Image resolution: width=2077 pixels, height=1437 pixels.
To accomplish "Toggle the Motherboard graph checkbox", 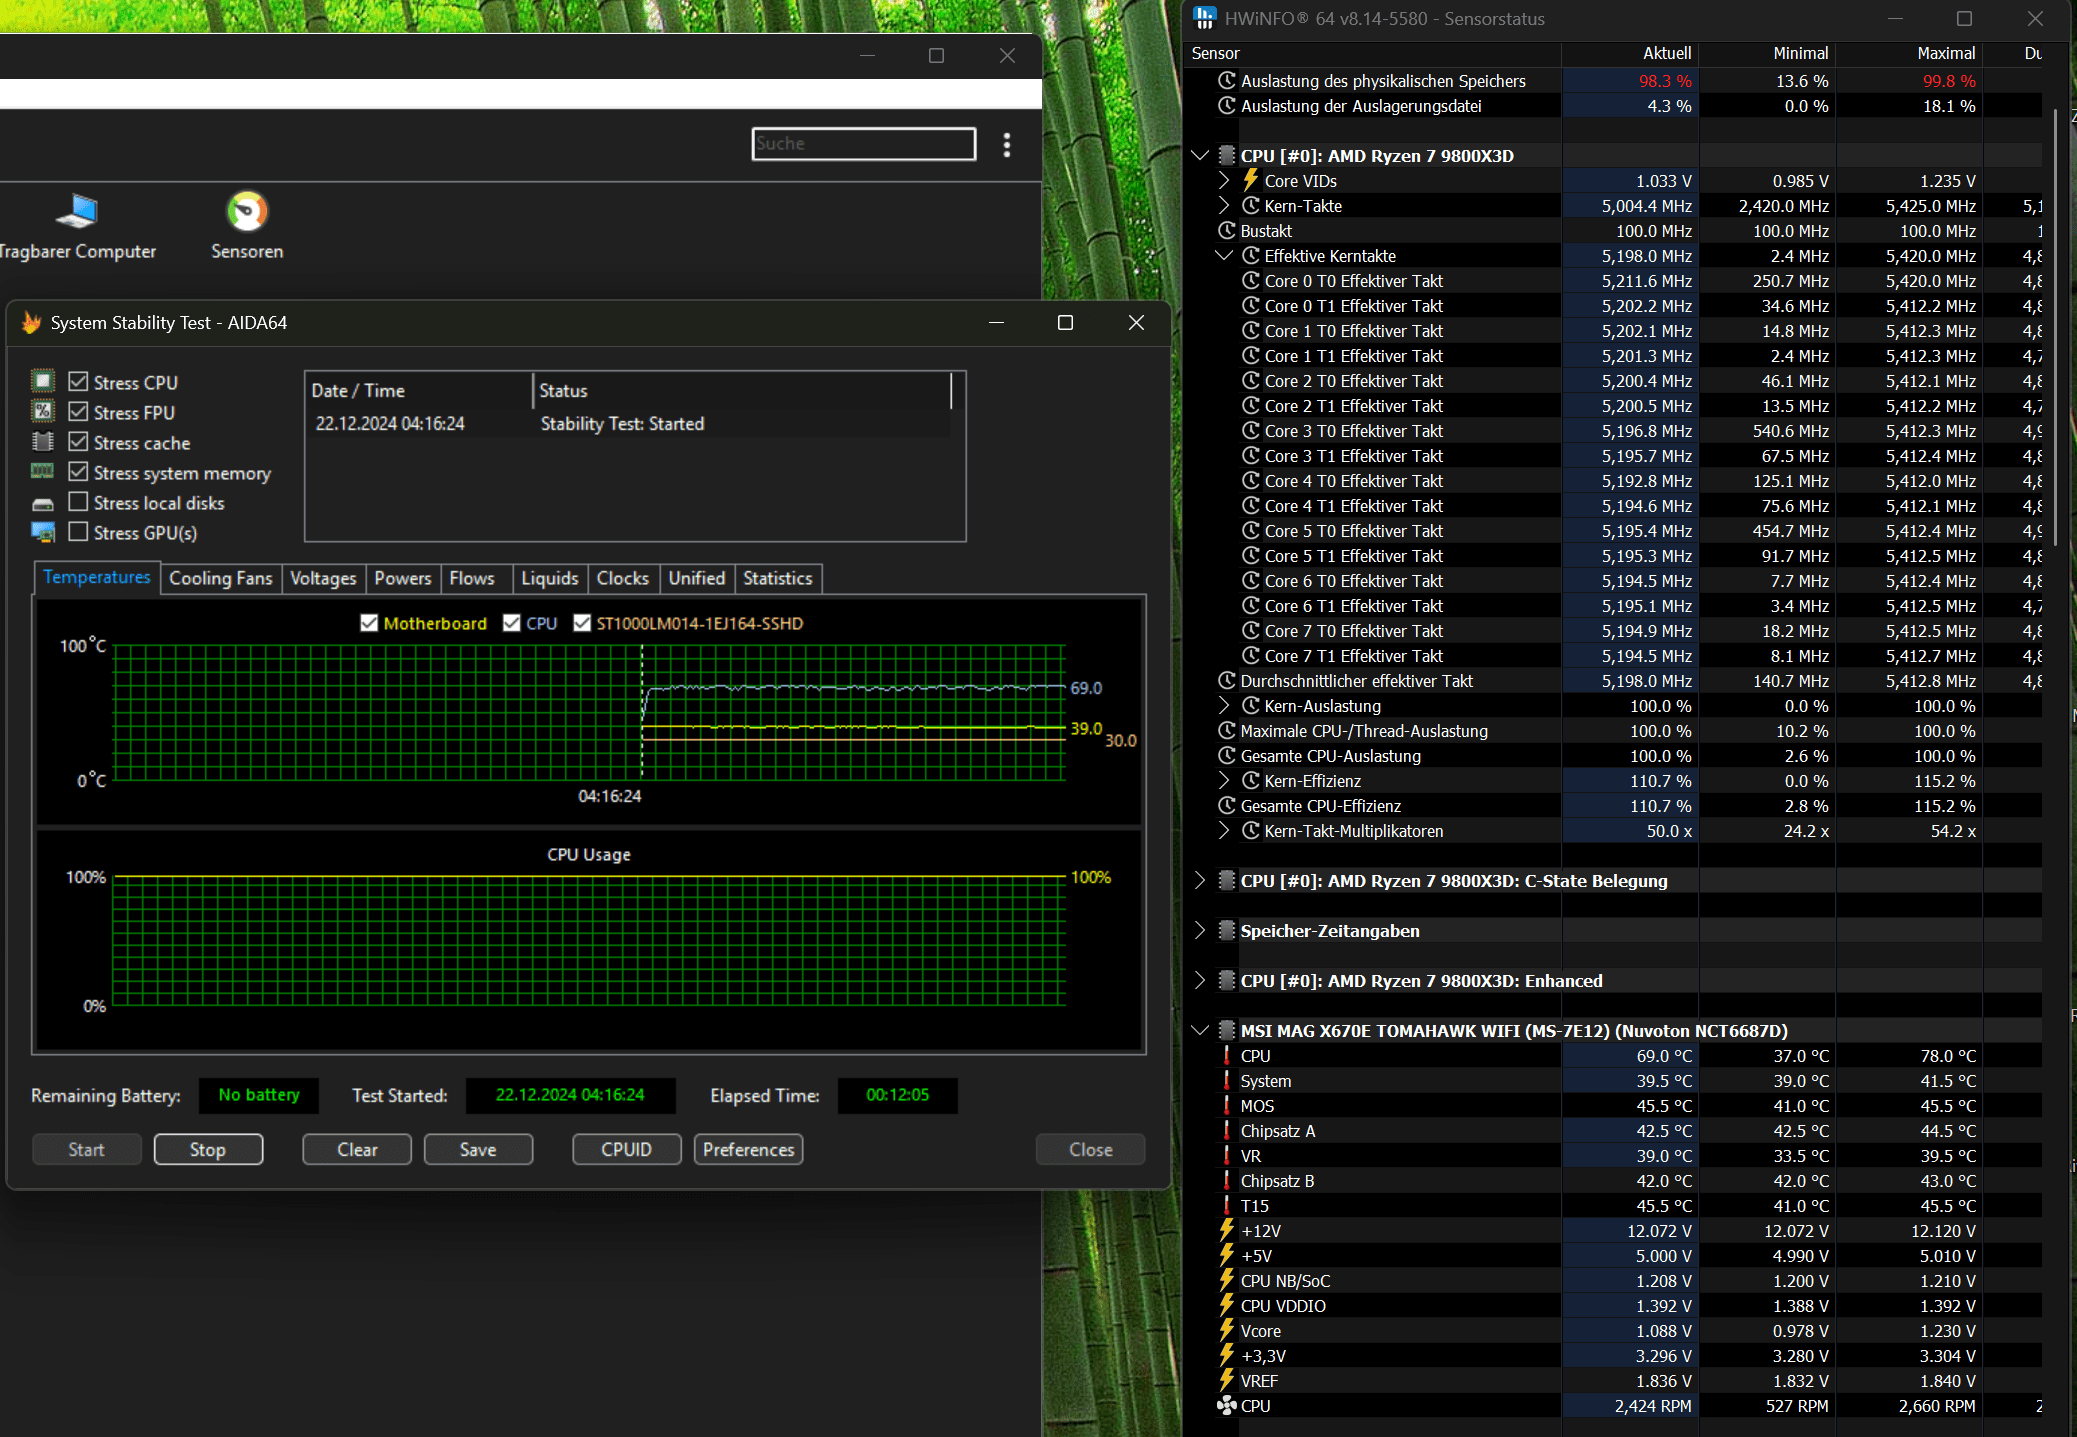I will 369,623.
